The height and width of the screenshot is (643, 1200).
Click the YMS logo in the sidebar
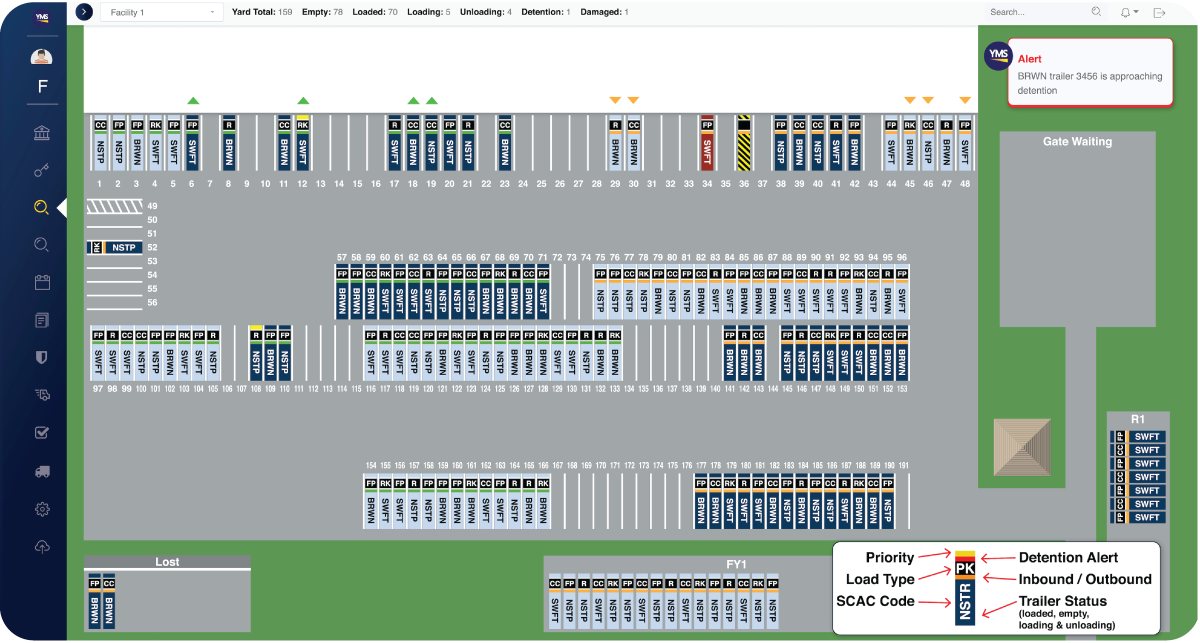42,17
